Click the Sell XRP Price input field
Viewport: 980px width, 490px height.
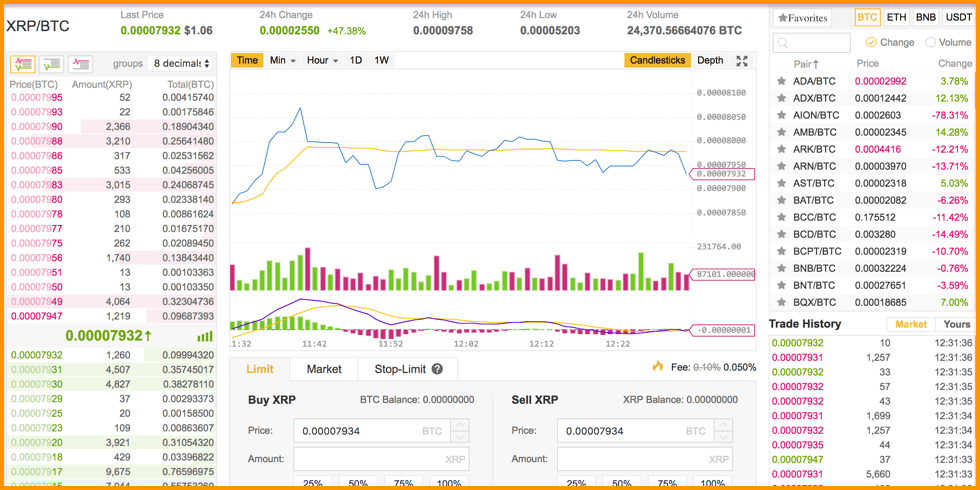[635, 431]
